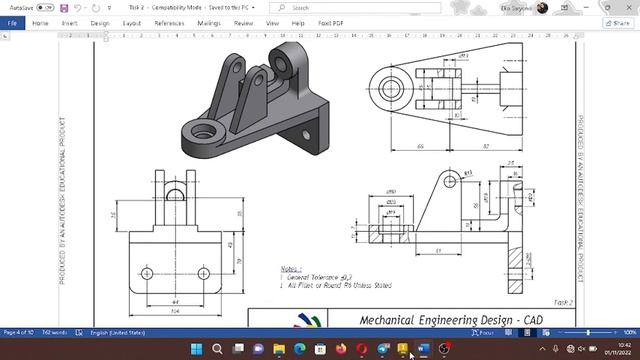Click the tab stop selector by ruler
The height and width of the screenshot is (360, 640).
[x=5, y=36]
